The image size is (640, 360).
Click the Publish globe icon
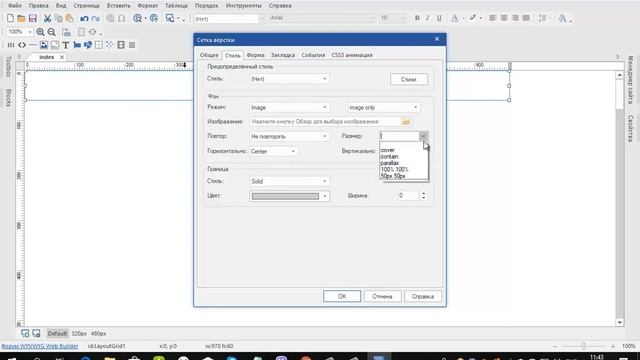coord(154,18)
